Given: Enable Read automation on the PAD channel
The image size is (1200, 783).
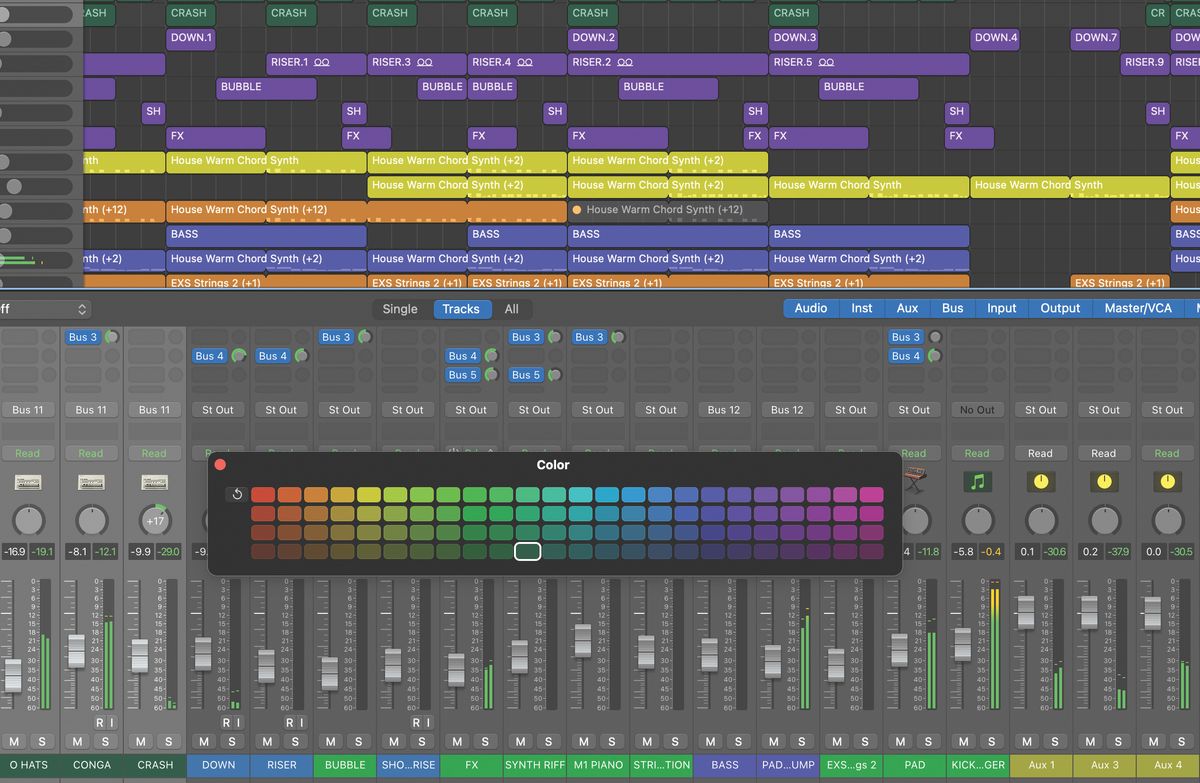Looking at the screenshot, I should pos(914,453).
